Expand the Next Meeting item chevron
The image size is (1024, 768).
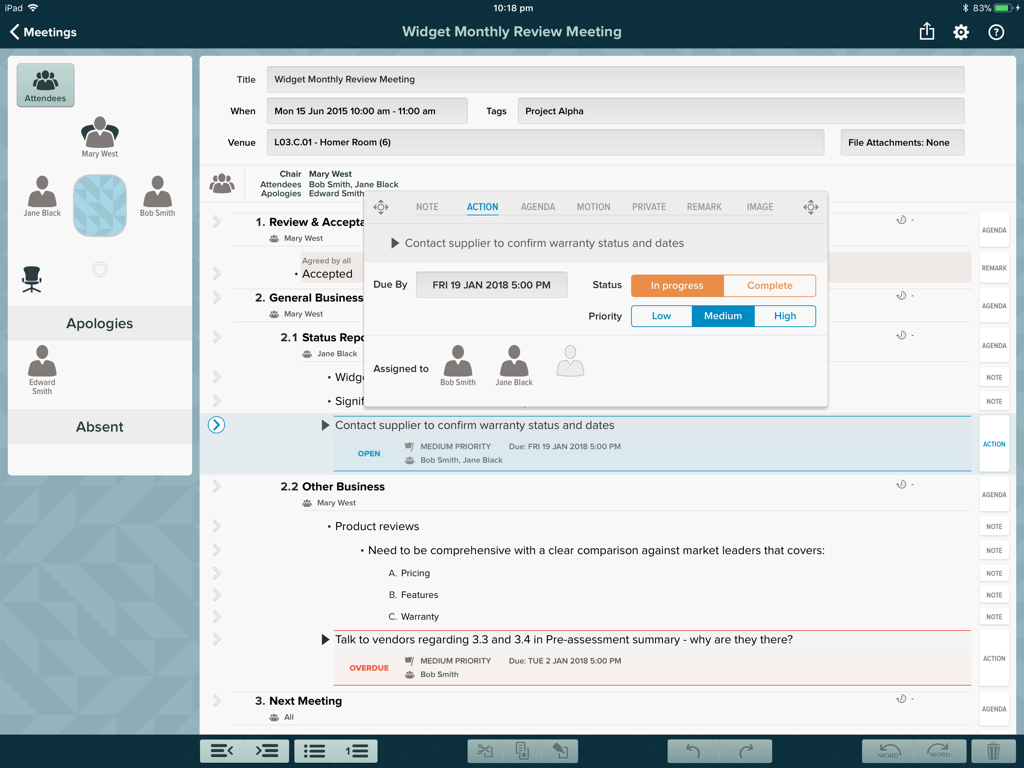pos(216,701)
